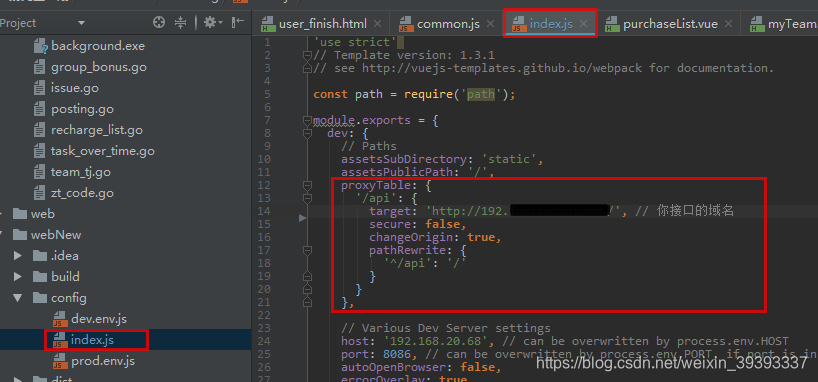The height and width of the screenshot is (382, 818).
Task: Close the purchaseList.vue tab
Action: pyautogui.click(x=729, y=24)
